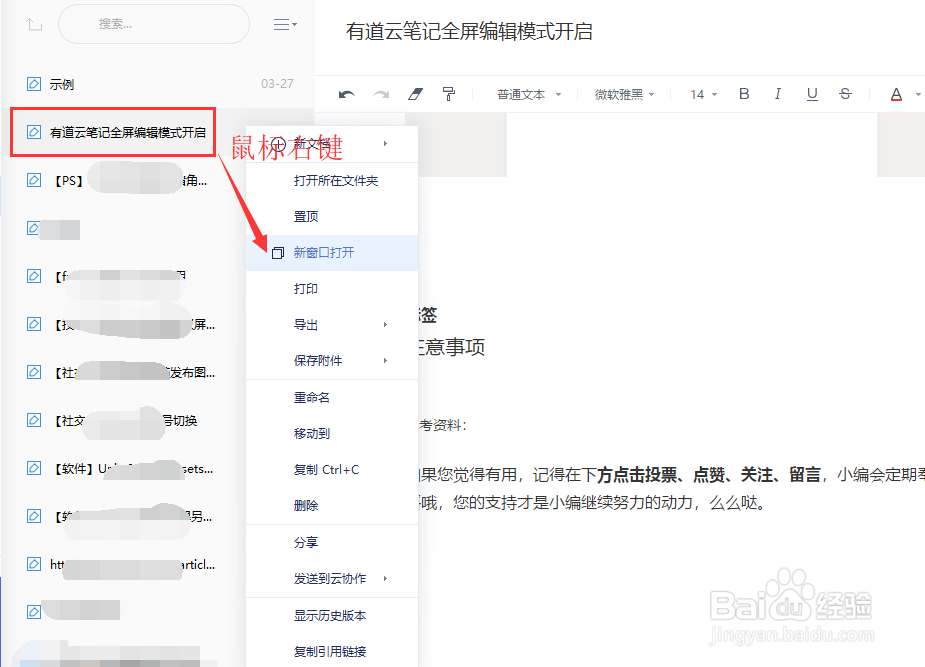This screenshot has width=925, height=667.
Task: Toggle bold formatting with the B button
Action: [744, 93]
